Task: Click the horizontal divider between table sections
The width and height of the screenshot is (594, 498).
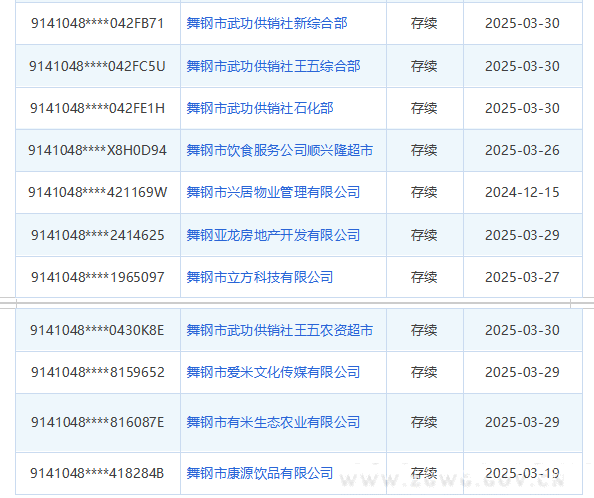Action: pyautogui.click(x=297, y=303)
